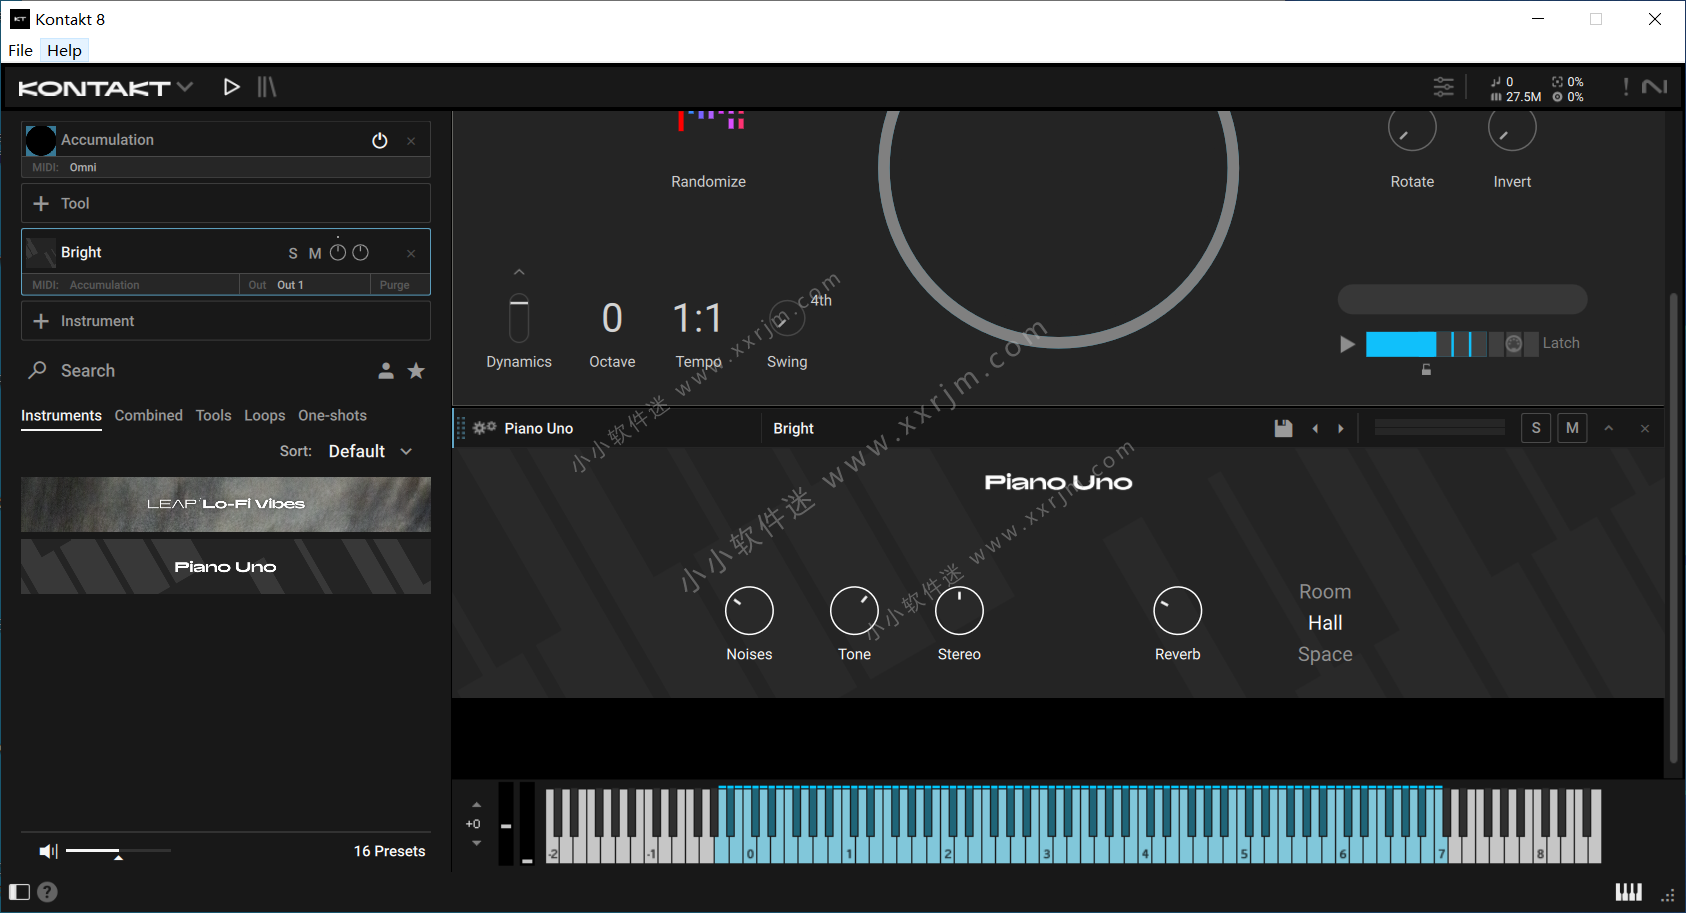Toggle Solo on Piano Uno header
This screenshot has width=1686, height=913.
tap(1536, 428)
